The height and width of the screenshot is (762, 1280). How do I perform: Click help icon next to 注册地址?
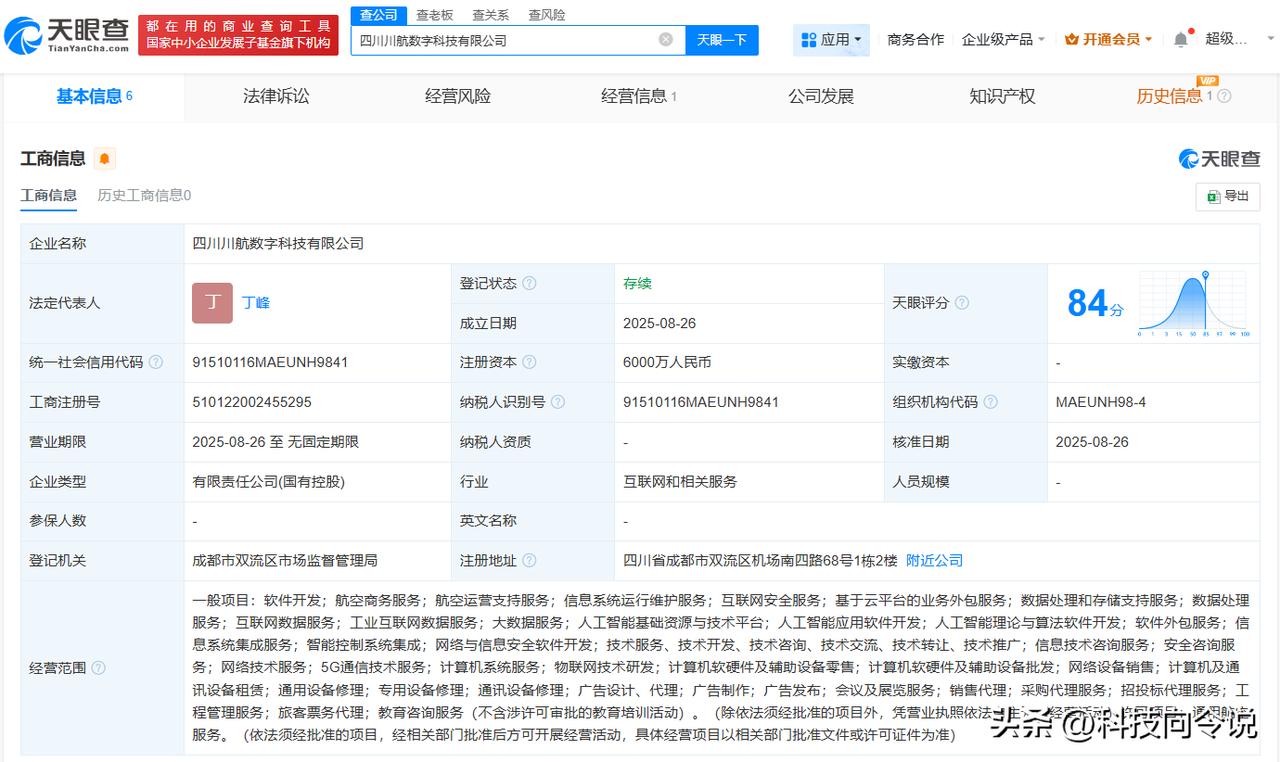(x=529, y=561)
